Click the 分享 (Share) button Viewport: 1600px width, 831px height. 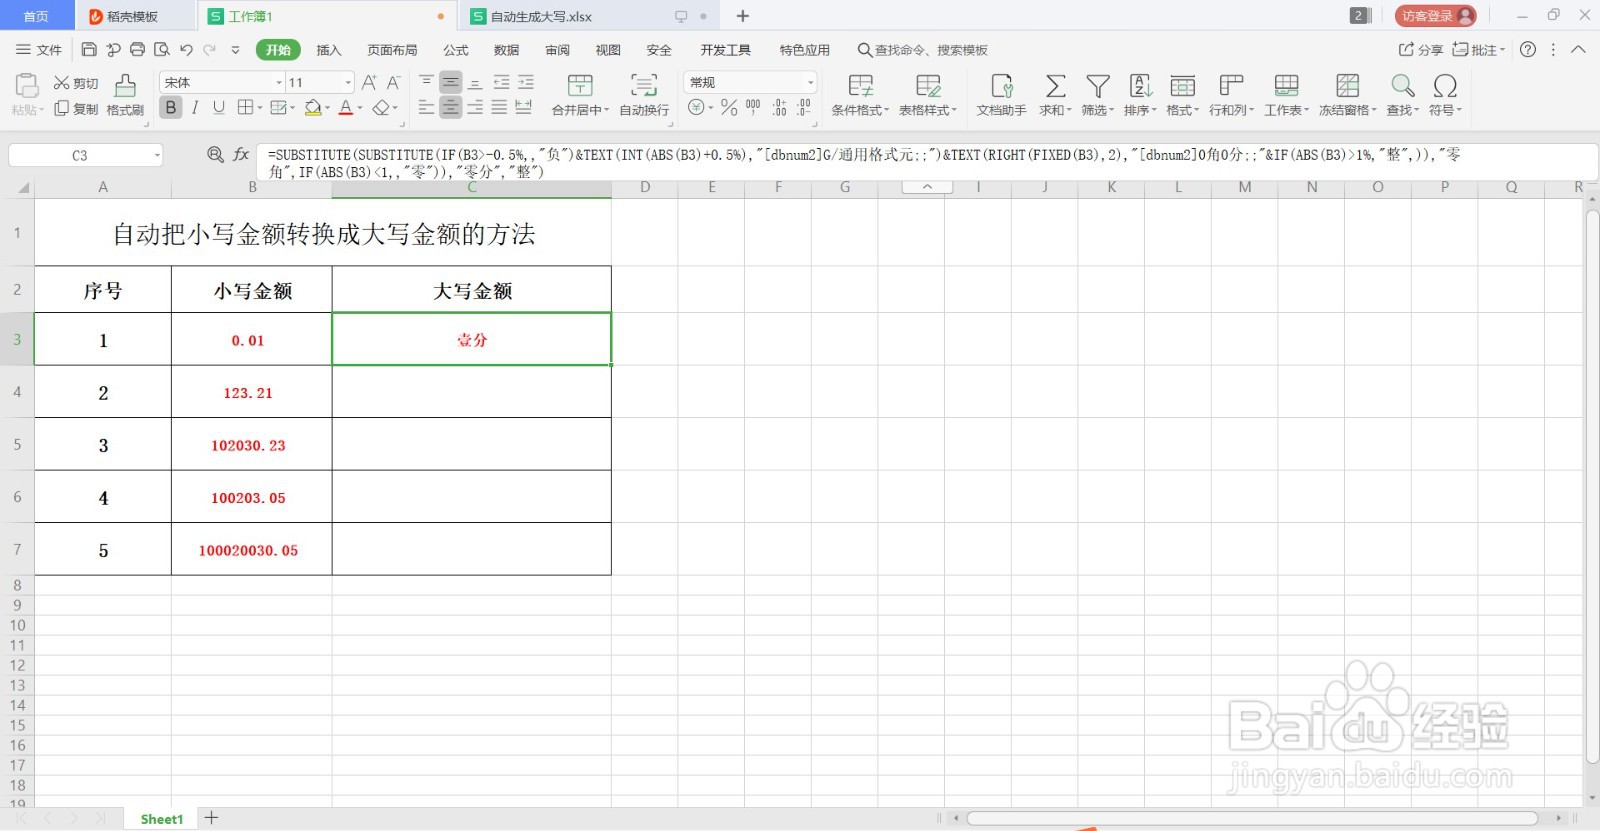[x=1420, y=50]
